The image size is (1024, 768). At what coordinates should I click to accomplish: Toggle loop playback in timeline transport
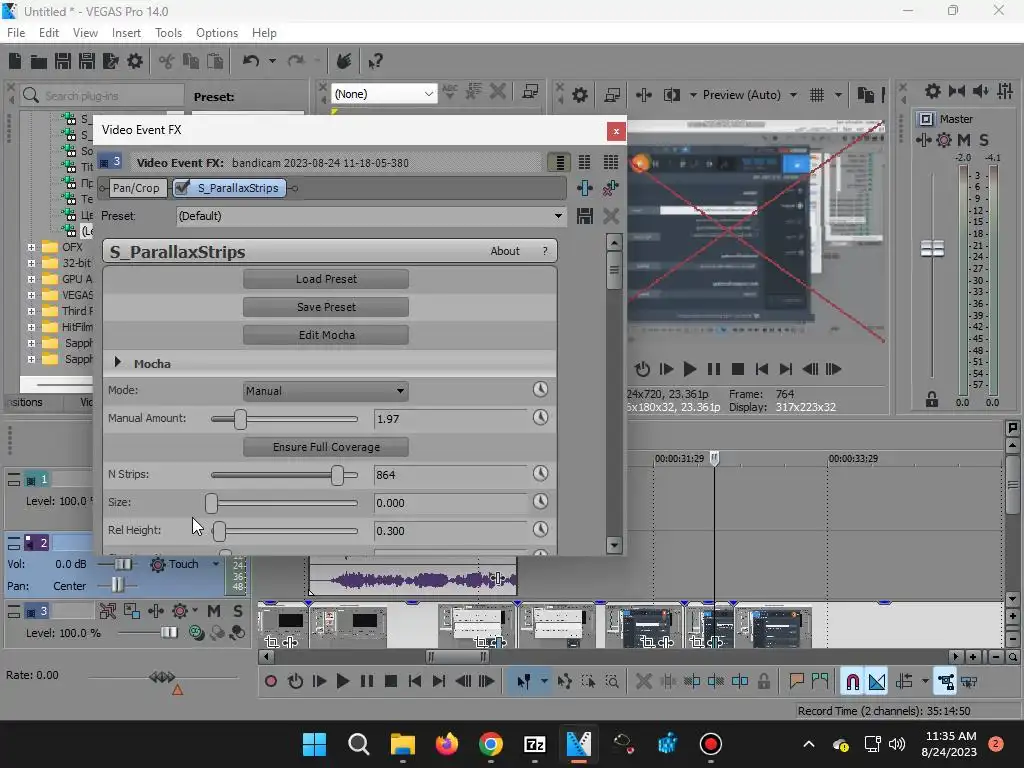click(x=295, y=682)
